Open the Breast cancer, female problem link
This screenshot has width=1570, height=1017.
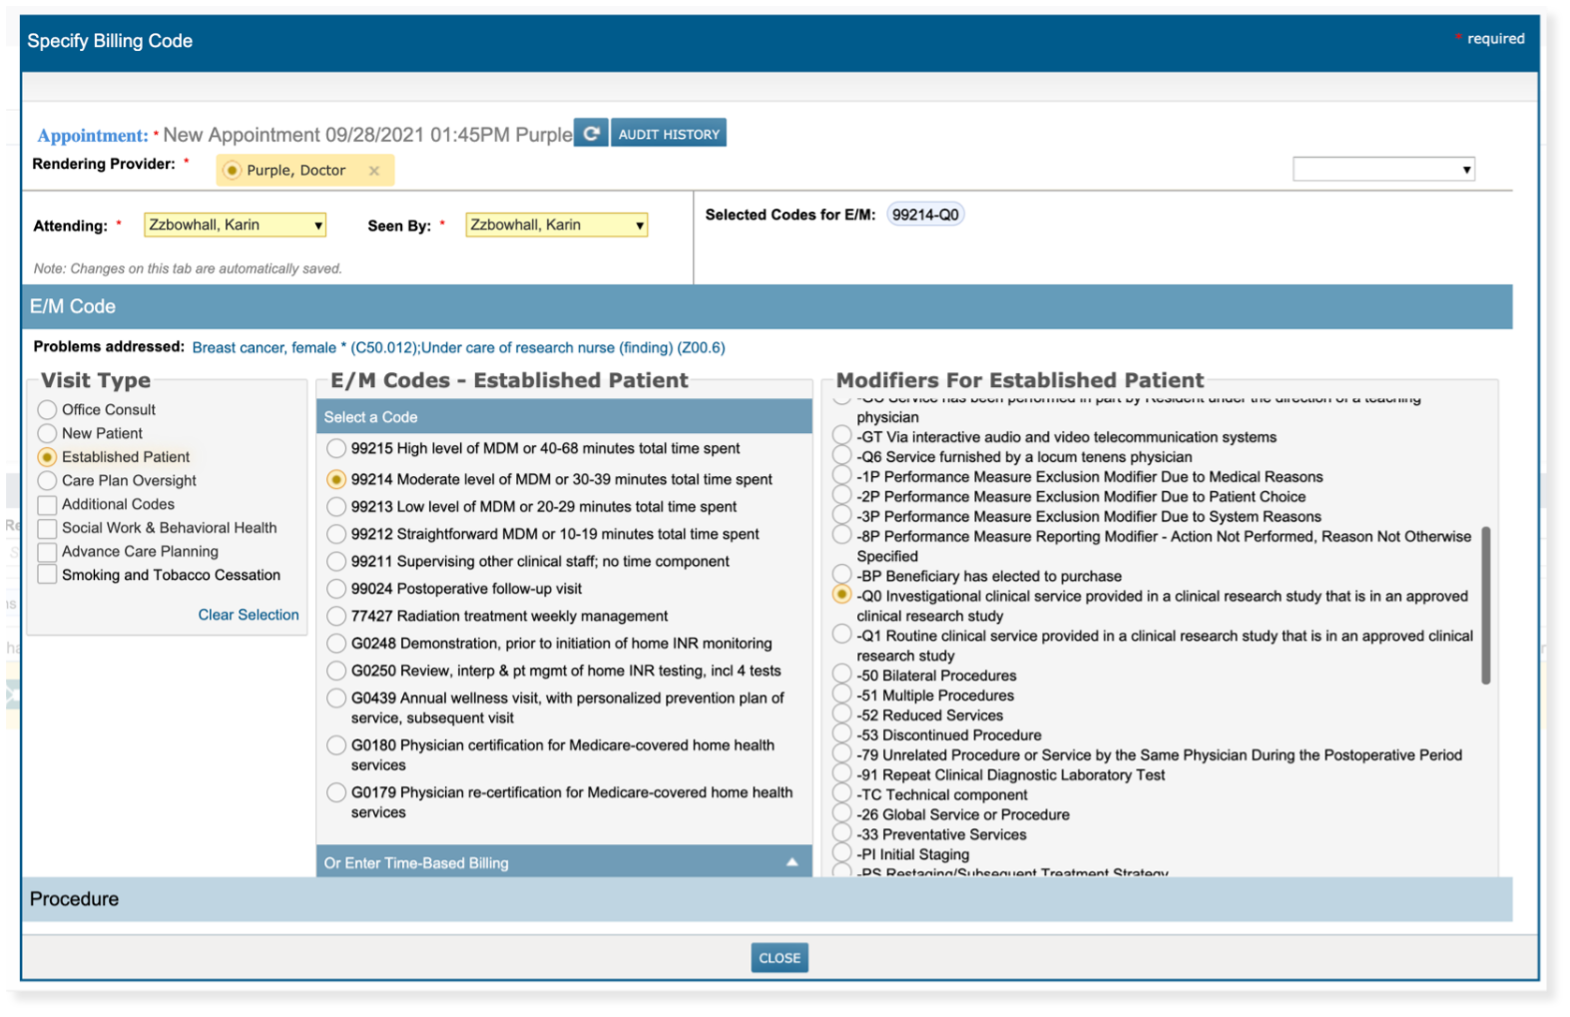[264, 348]
